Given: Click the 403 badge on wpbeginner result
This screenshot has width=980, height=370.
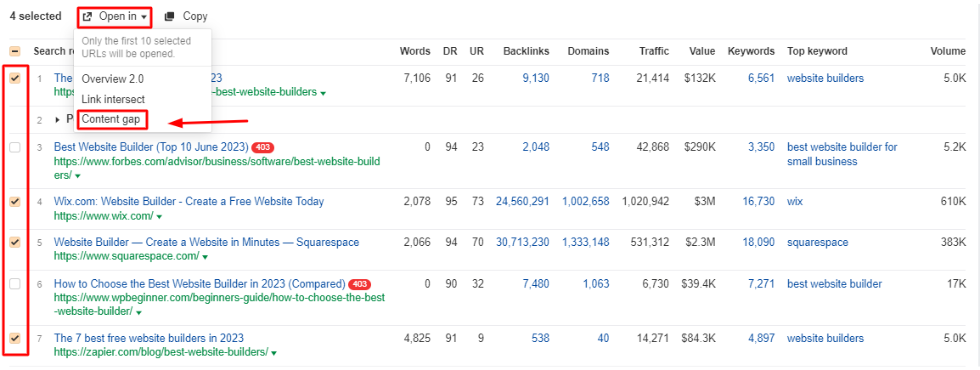Looking at the screenshot, I should point(359,284).
